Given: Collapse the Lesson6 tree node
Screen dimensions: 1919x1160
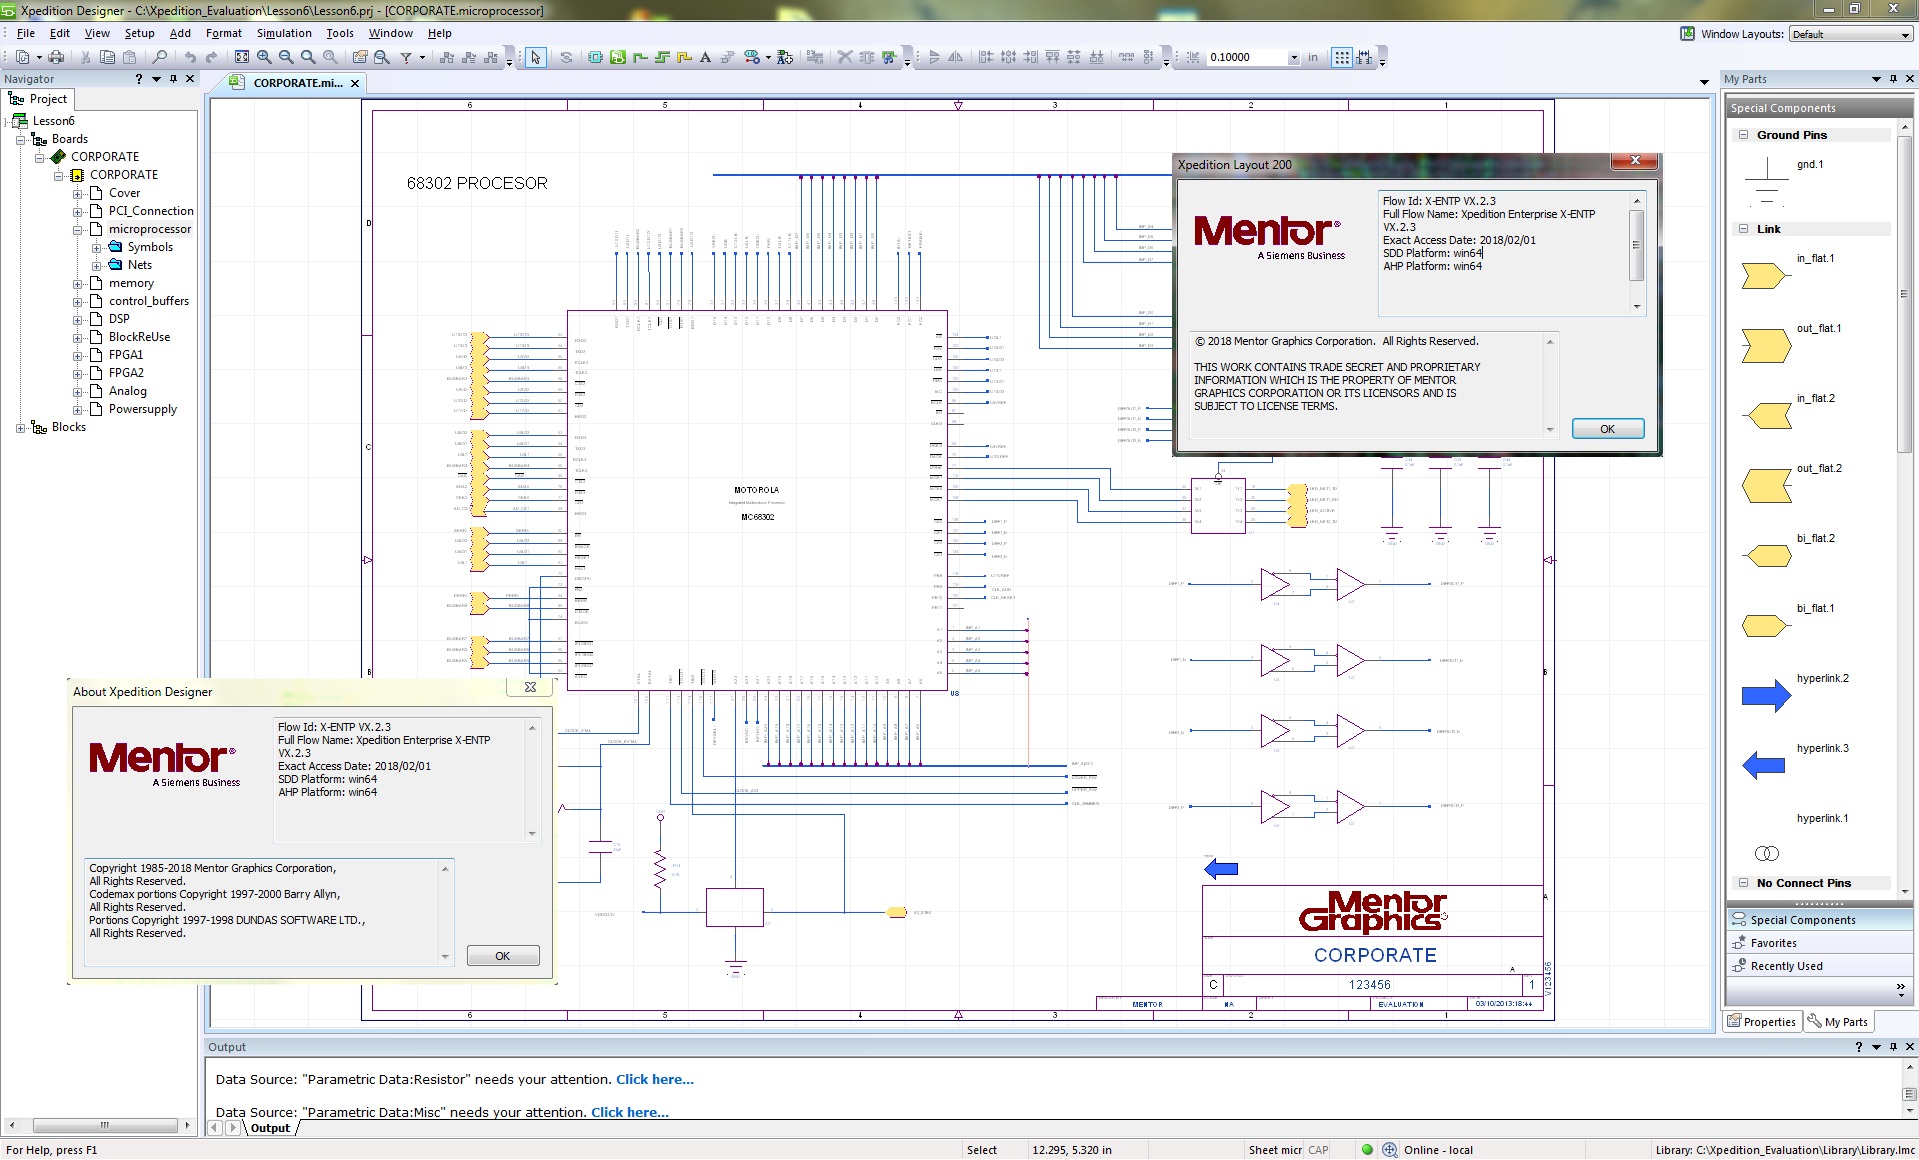Looking at the screenshot, I should point(6,121).
